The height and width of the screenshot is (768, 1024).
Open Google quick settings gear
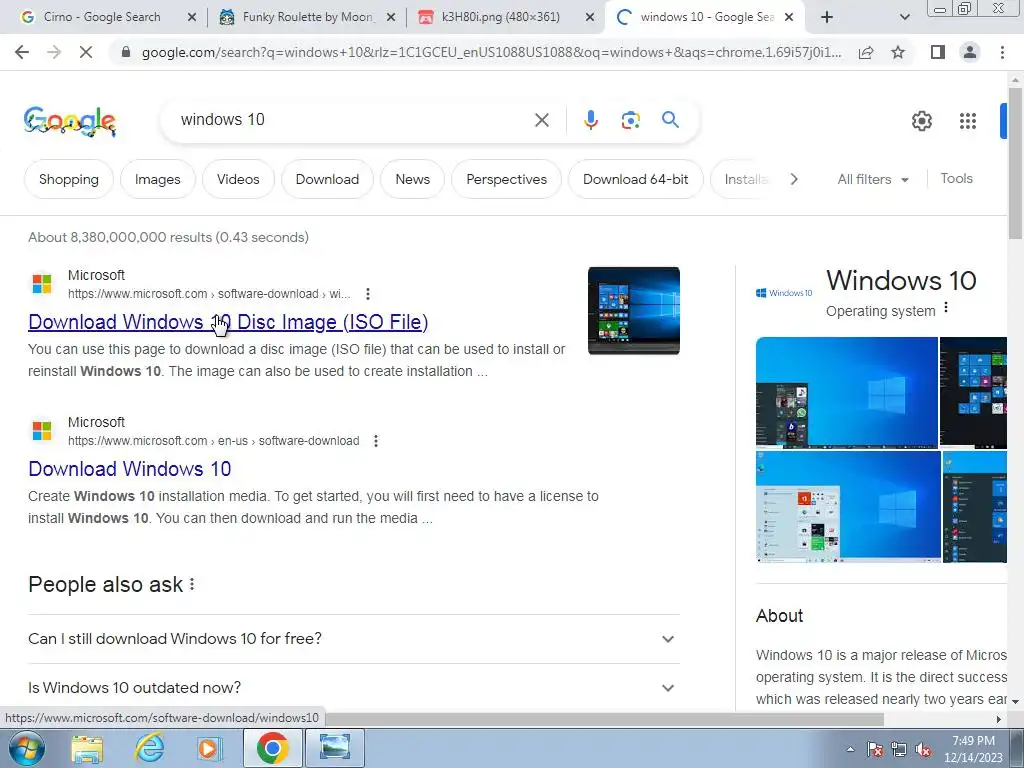(921, 121)
